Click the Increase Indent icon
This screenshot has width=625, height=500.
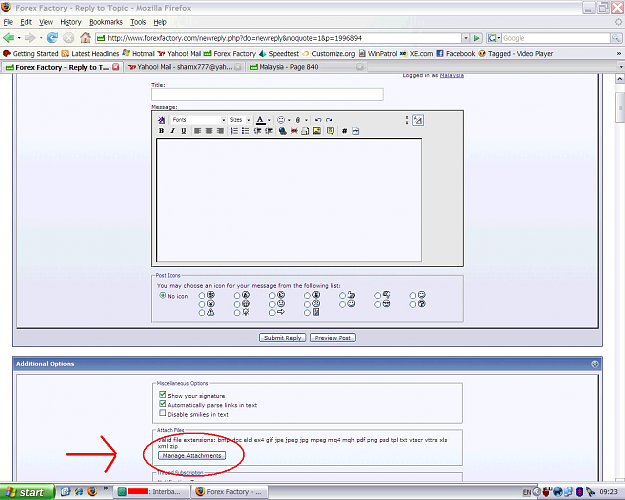coord(269,131)
